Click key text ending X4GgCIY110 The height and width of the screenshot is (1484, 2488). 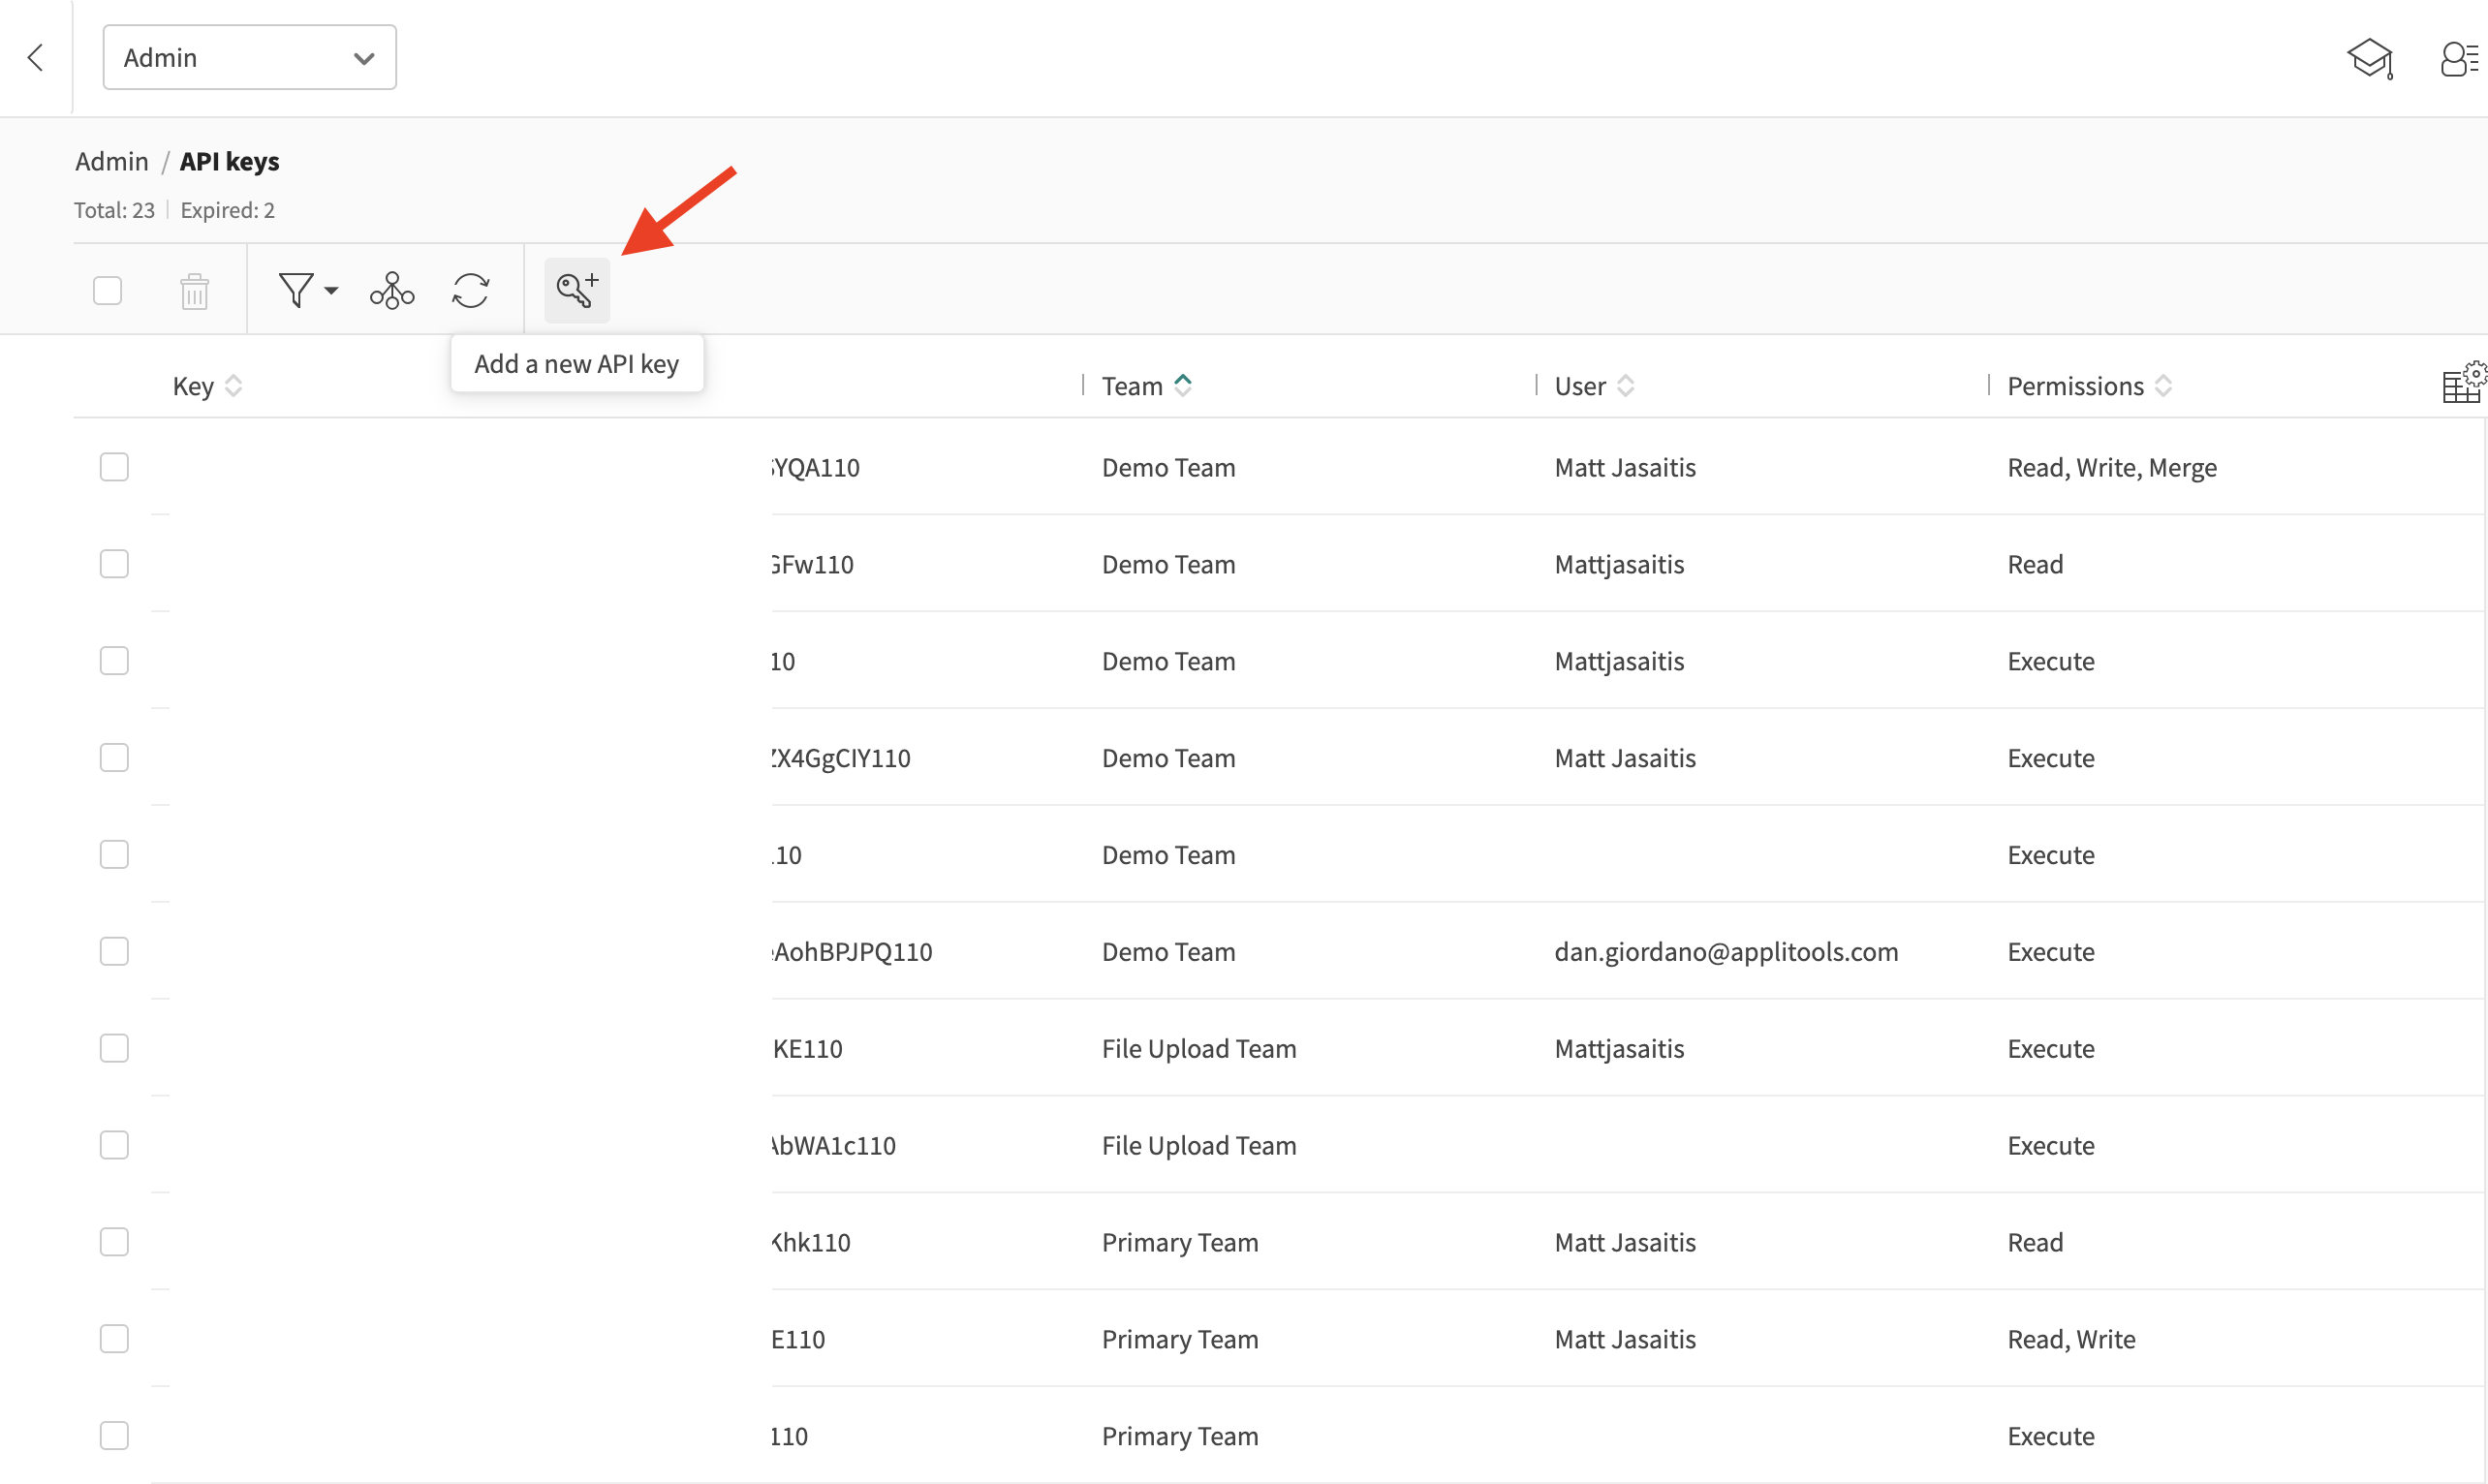841,759
